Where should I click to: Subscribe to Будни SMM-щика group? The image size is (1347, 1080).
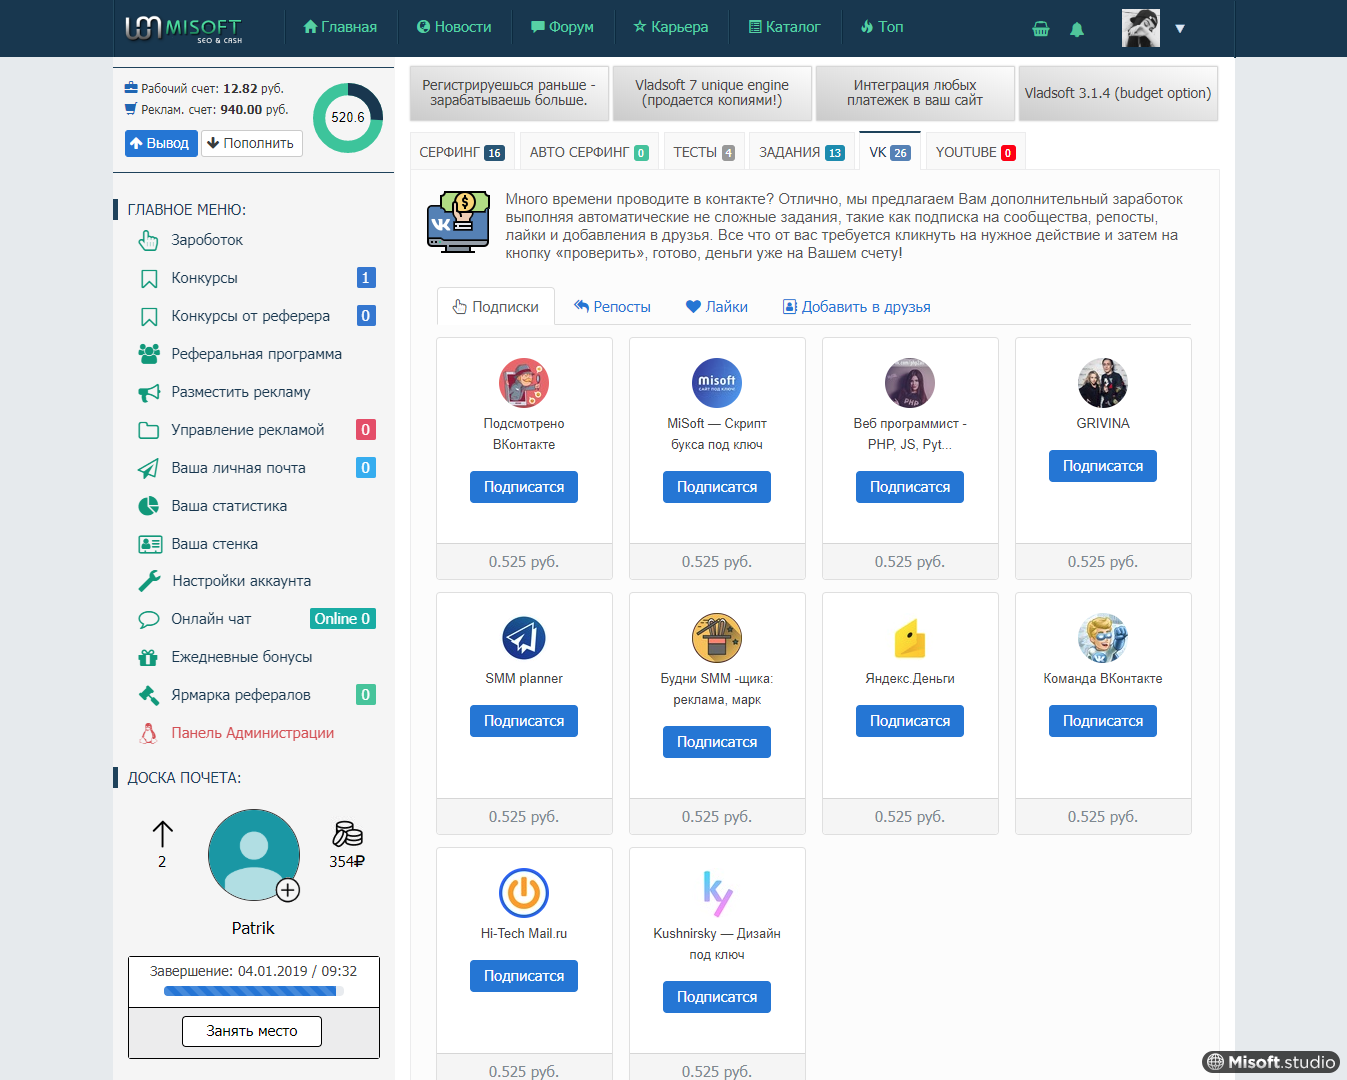[717, 742]
